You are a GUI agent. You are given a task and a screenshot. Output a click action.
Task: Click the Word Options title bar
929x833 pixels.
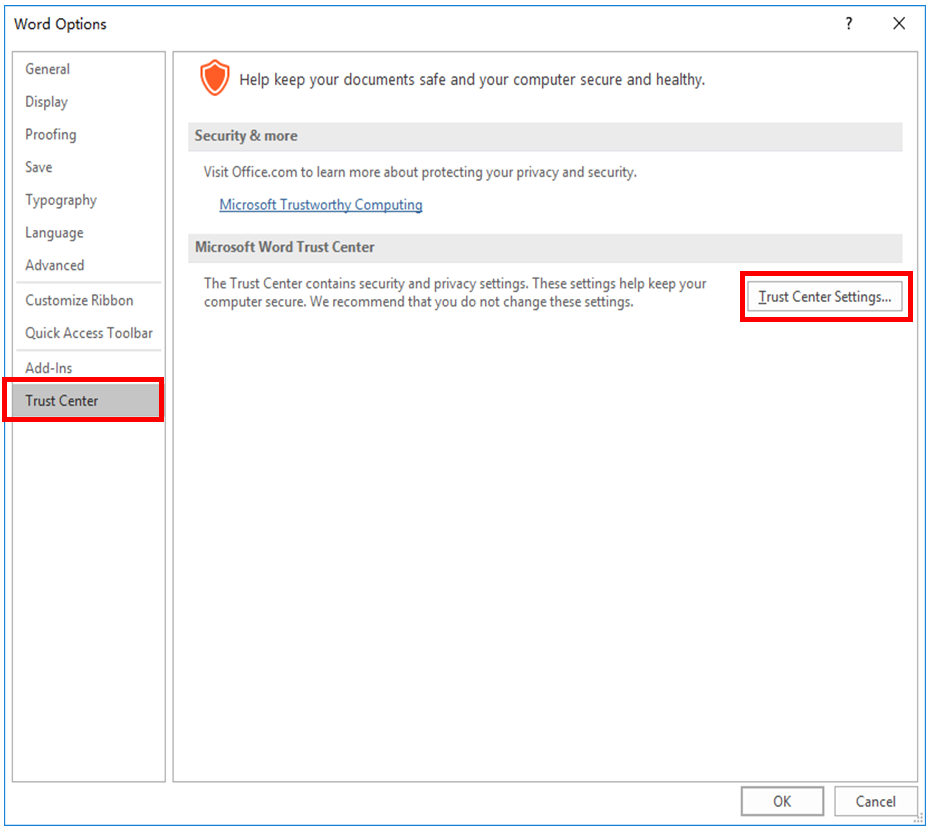[x=400, y=23]
